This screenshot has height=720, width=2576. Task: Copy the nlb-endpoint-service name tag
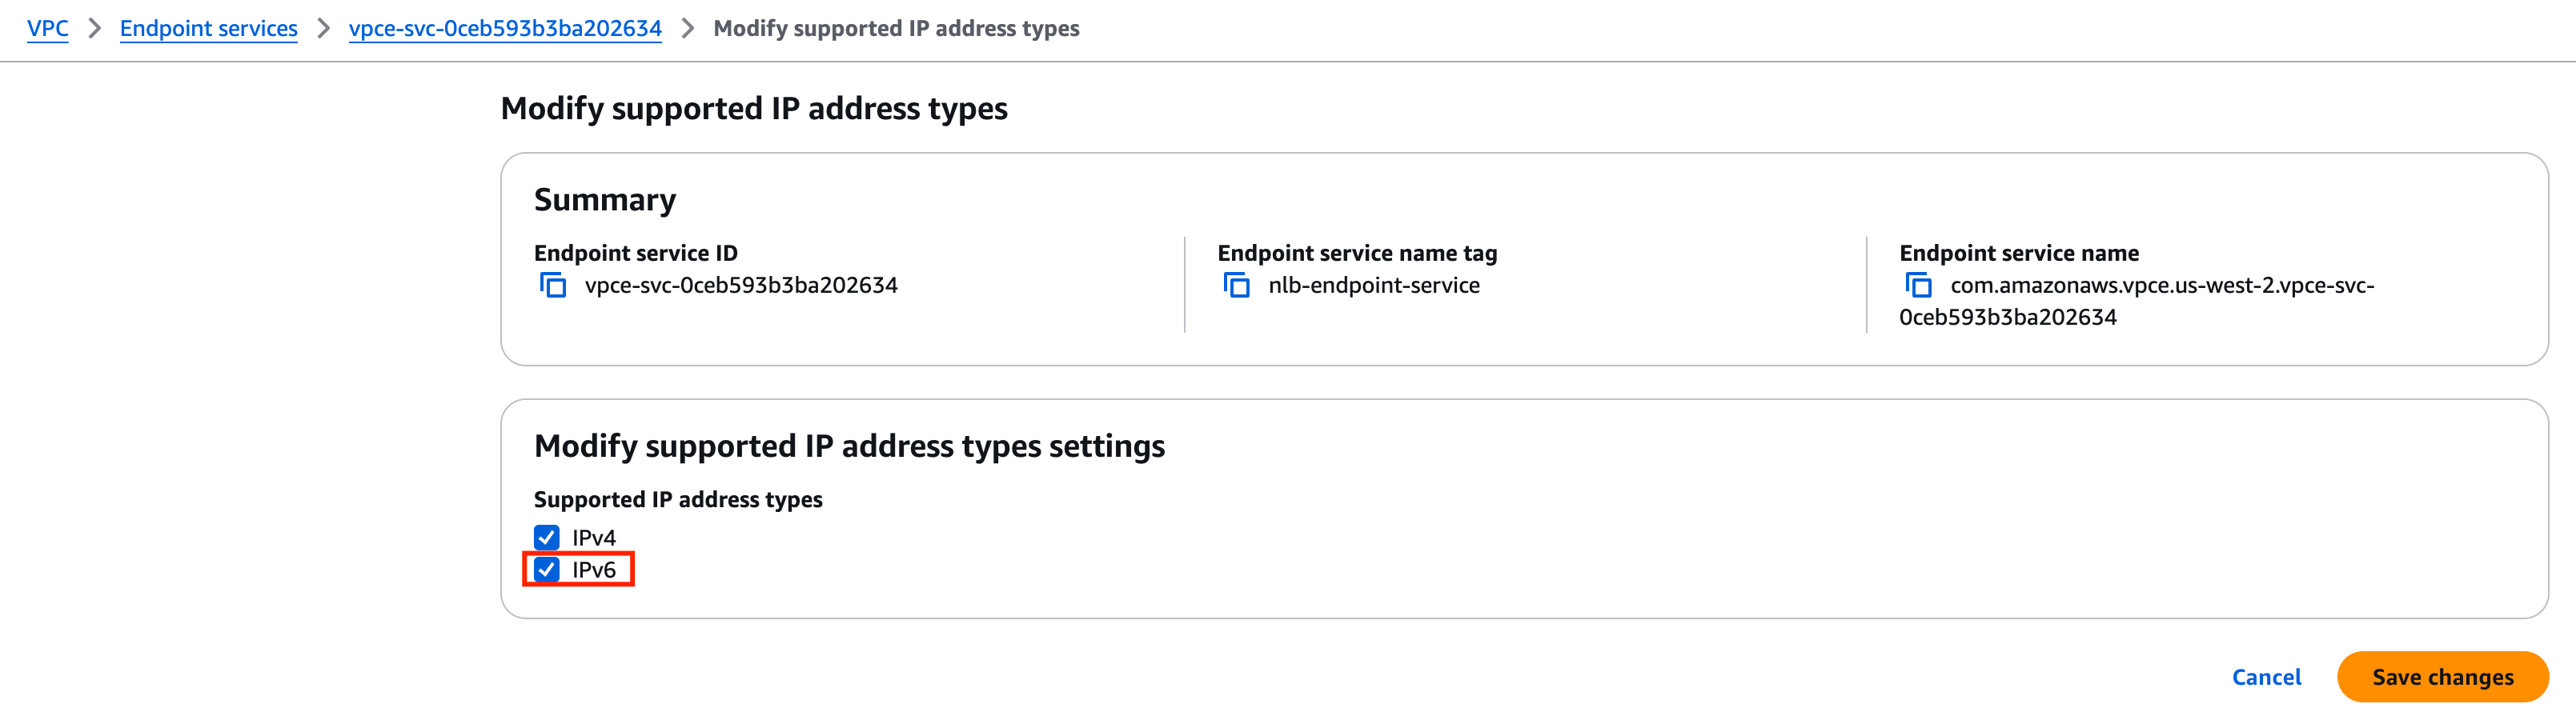pos(1237,286)
